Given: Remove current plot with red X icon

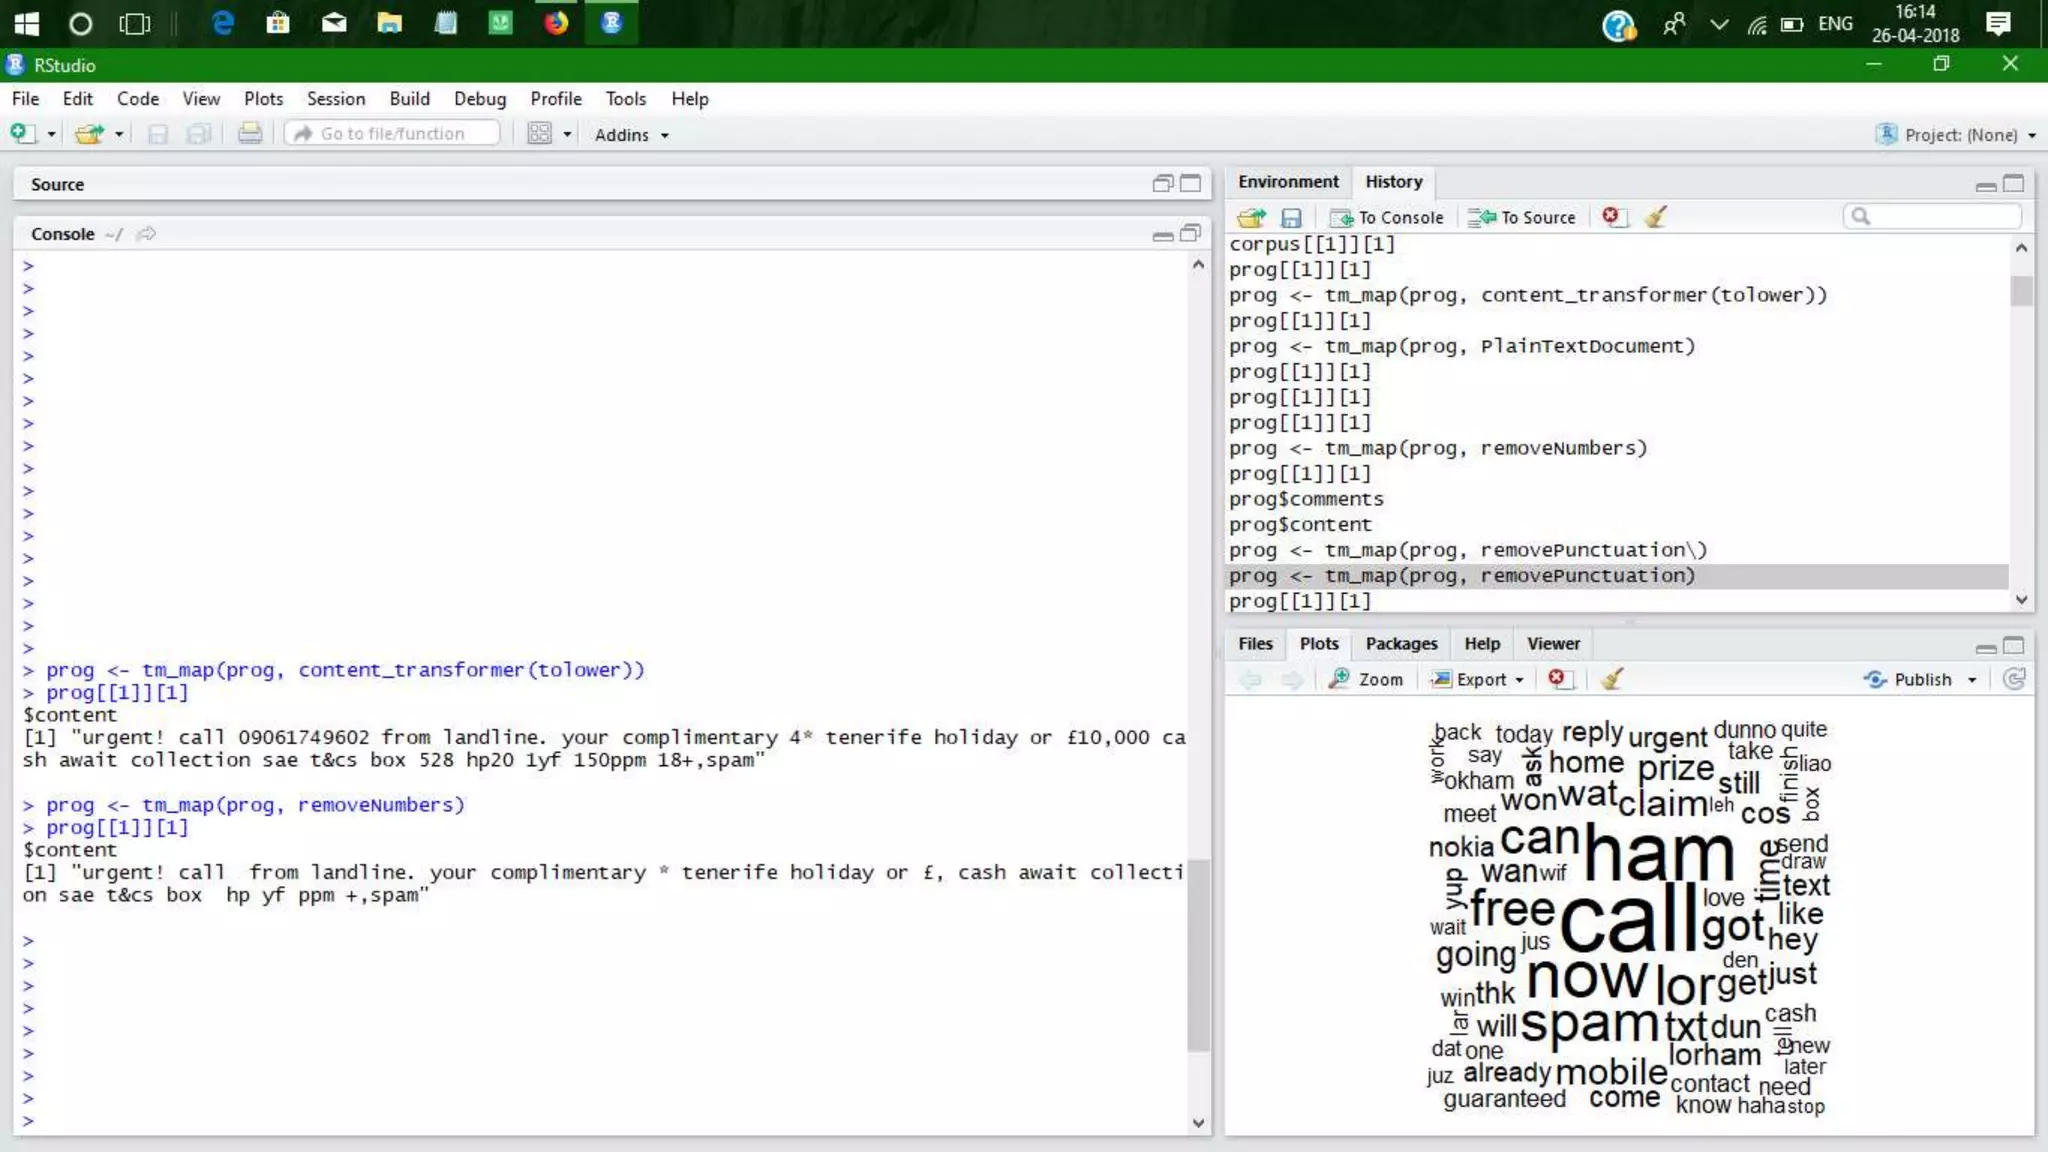Looking at the screenshot, I should click(x=1557, y=678).
